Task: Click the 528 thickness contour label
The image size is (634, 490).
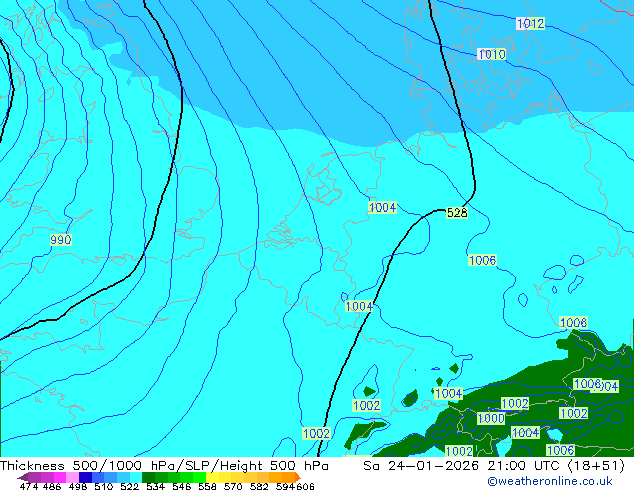Action: click(457, 213)
